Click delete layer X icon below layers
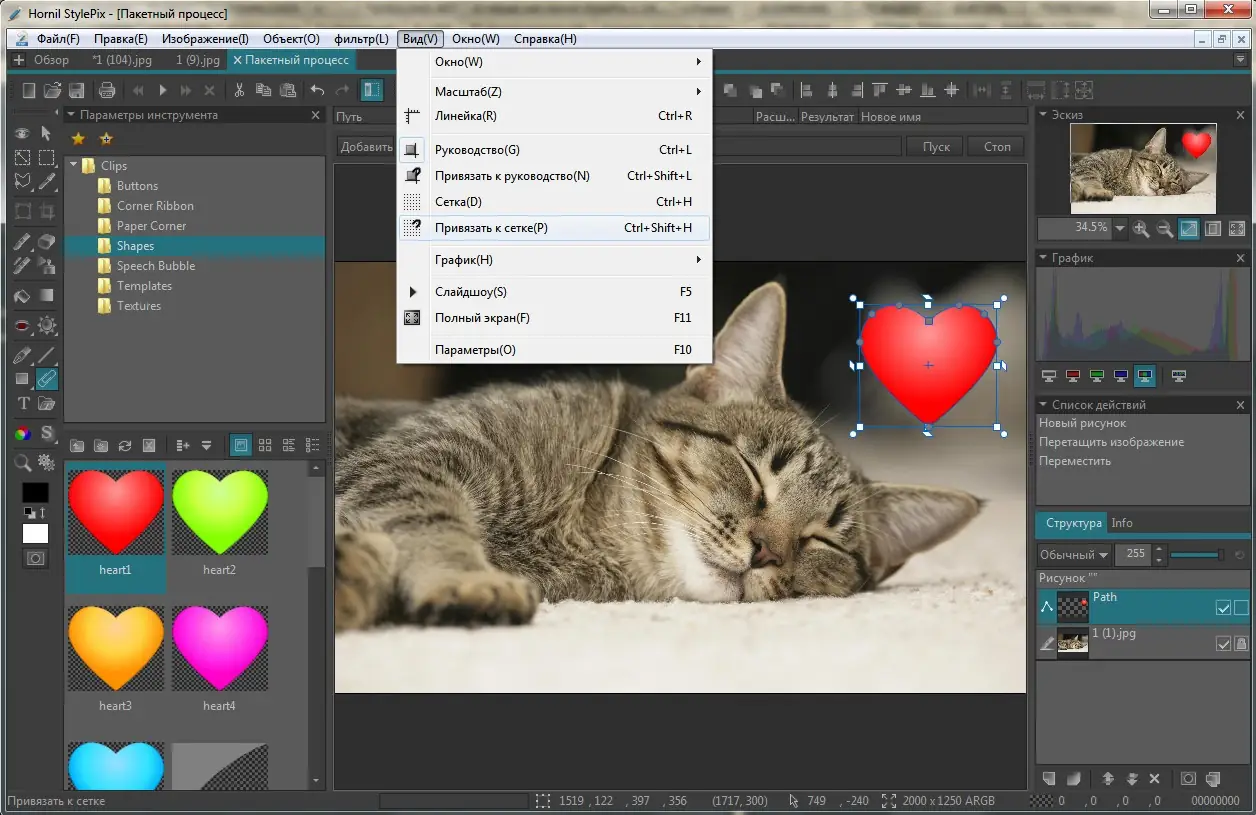This screenshot has width=1256, height=815. tap(1154, 779)
